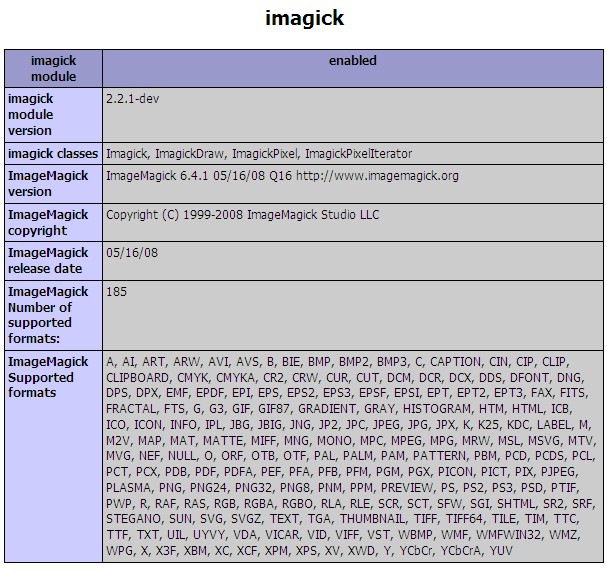Click CLIPBOARD in the supported formats list
This screenshot has width=607, height=572.
pyautogui.click(x=138, y=378)
